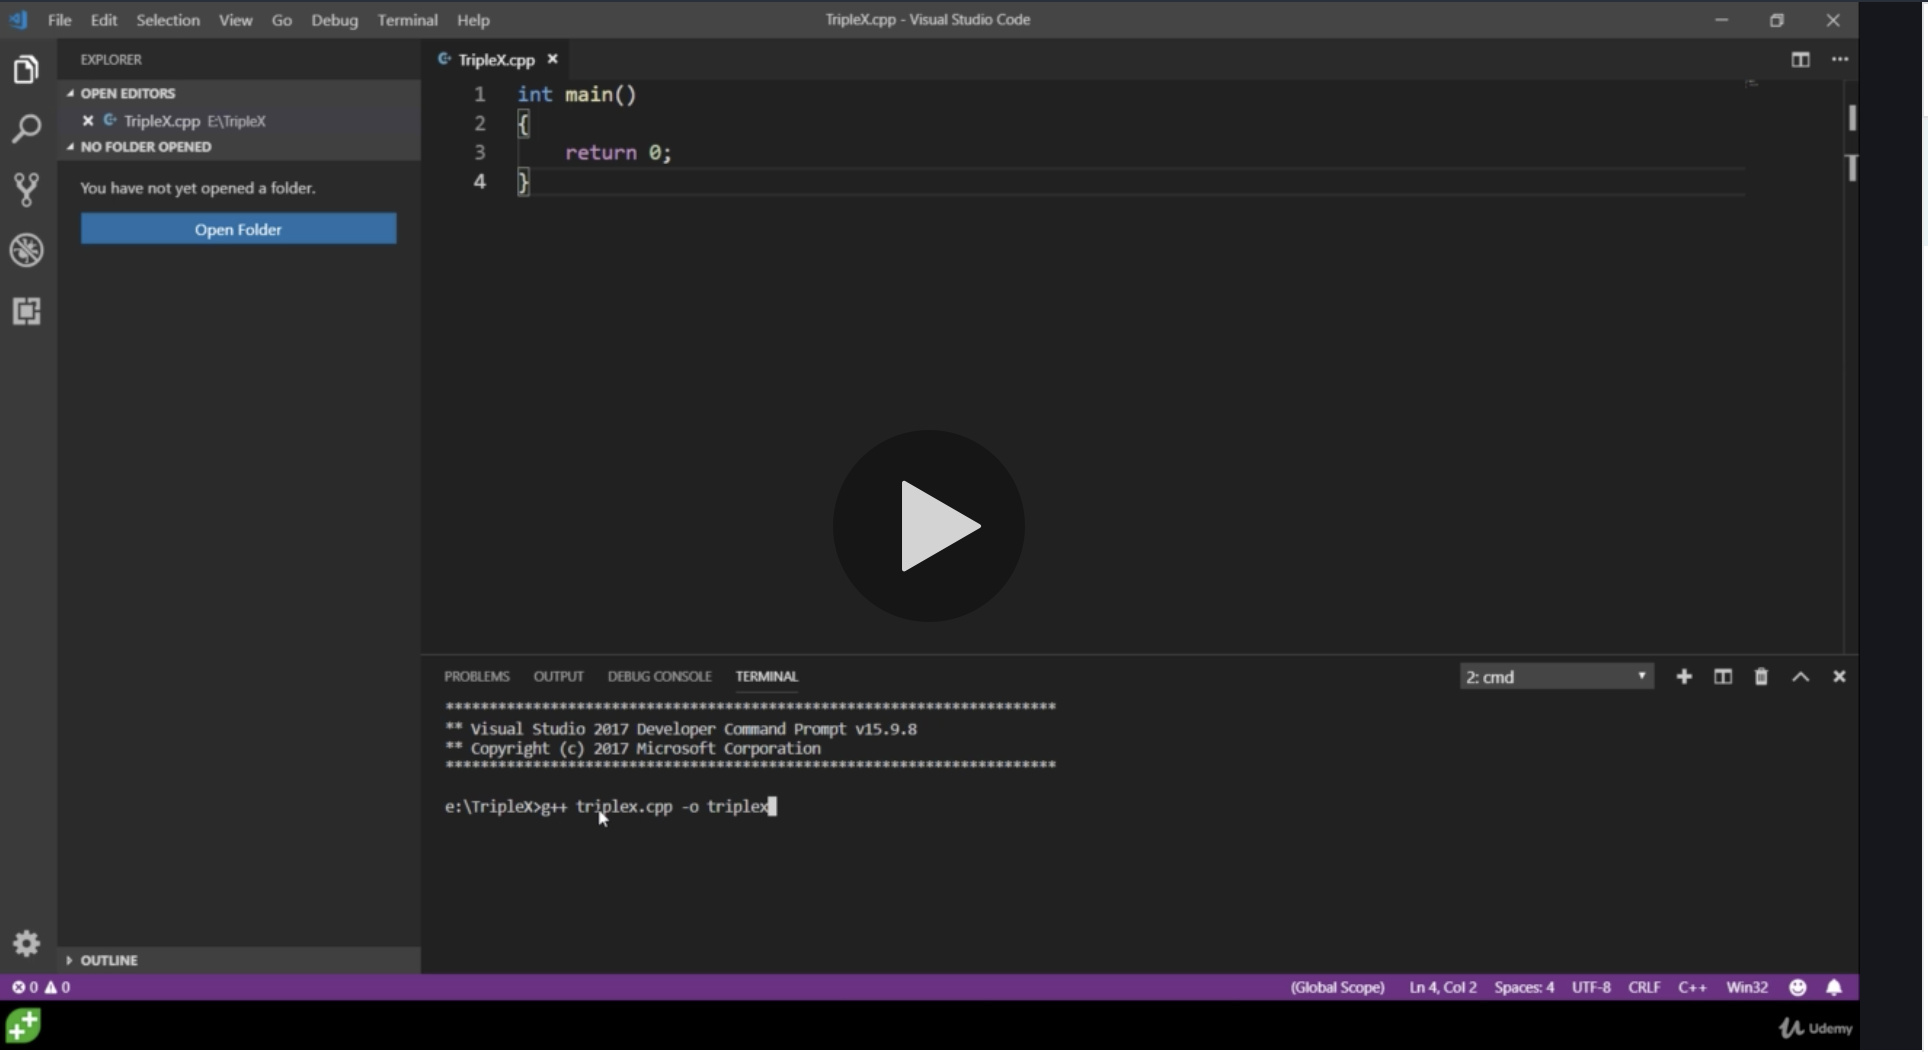Kill terminal with trash icon

click(x=1761, y=677)
